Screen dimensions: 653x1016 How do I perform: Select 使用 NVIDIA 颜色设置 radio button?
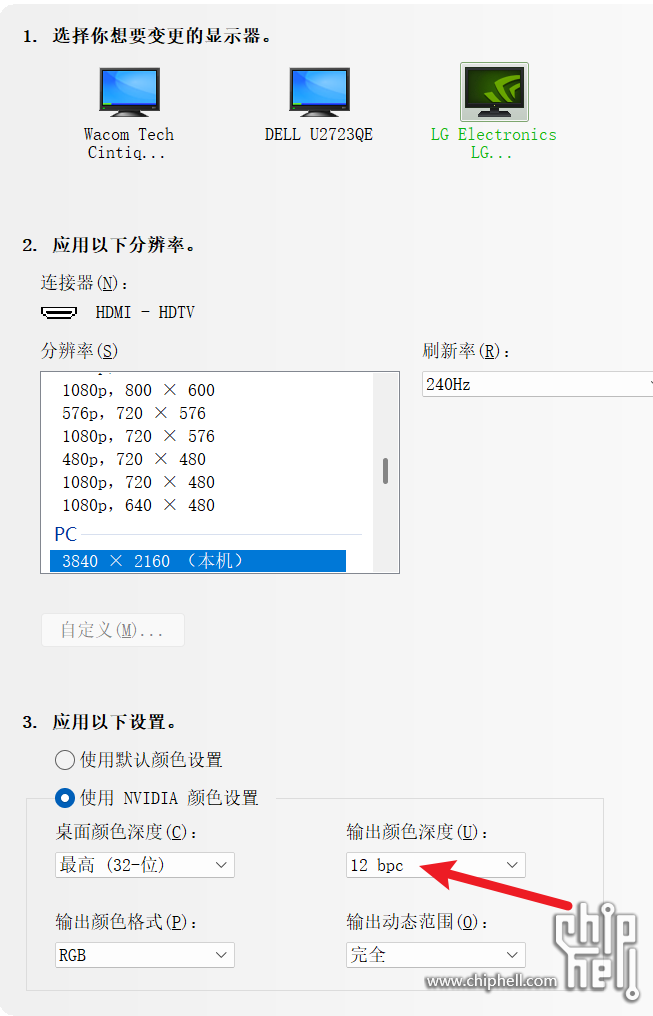65,798
